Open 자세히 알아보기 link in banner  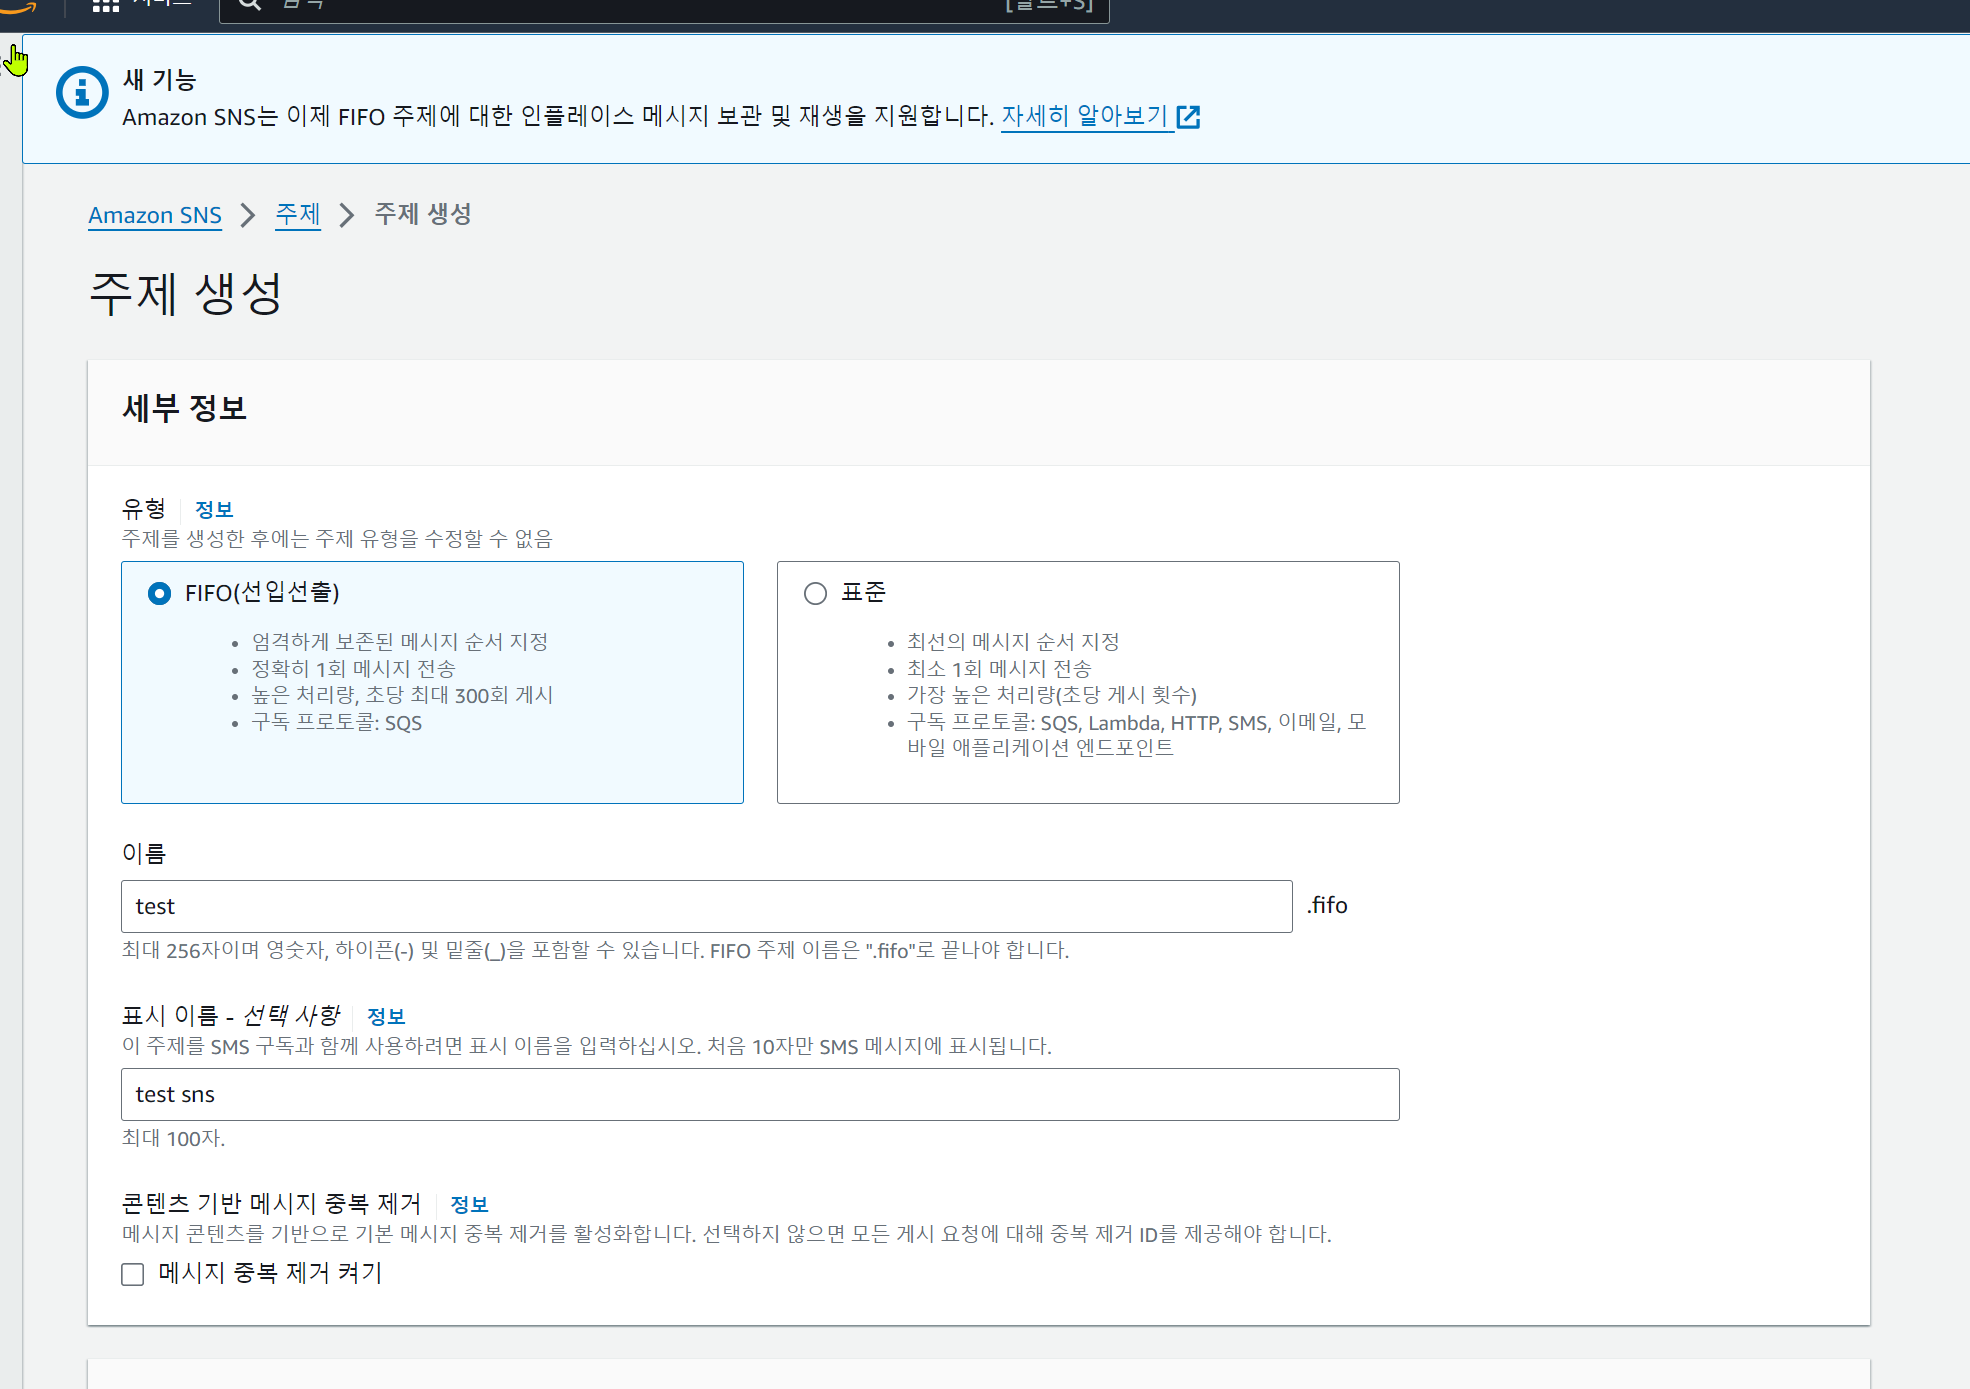pos(1085,116)
